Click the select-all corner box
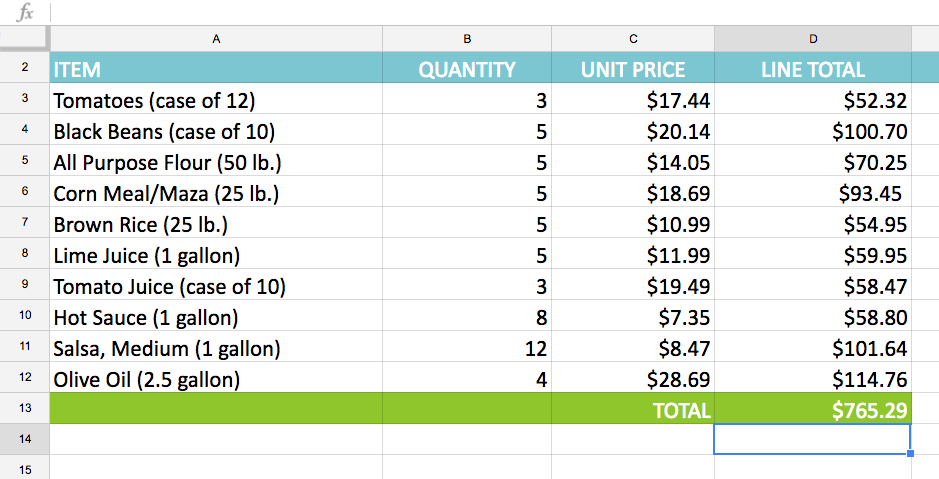 click(x=24, y=38)
